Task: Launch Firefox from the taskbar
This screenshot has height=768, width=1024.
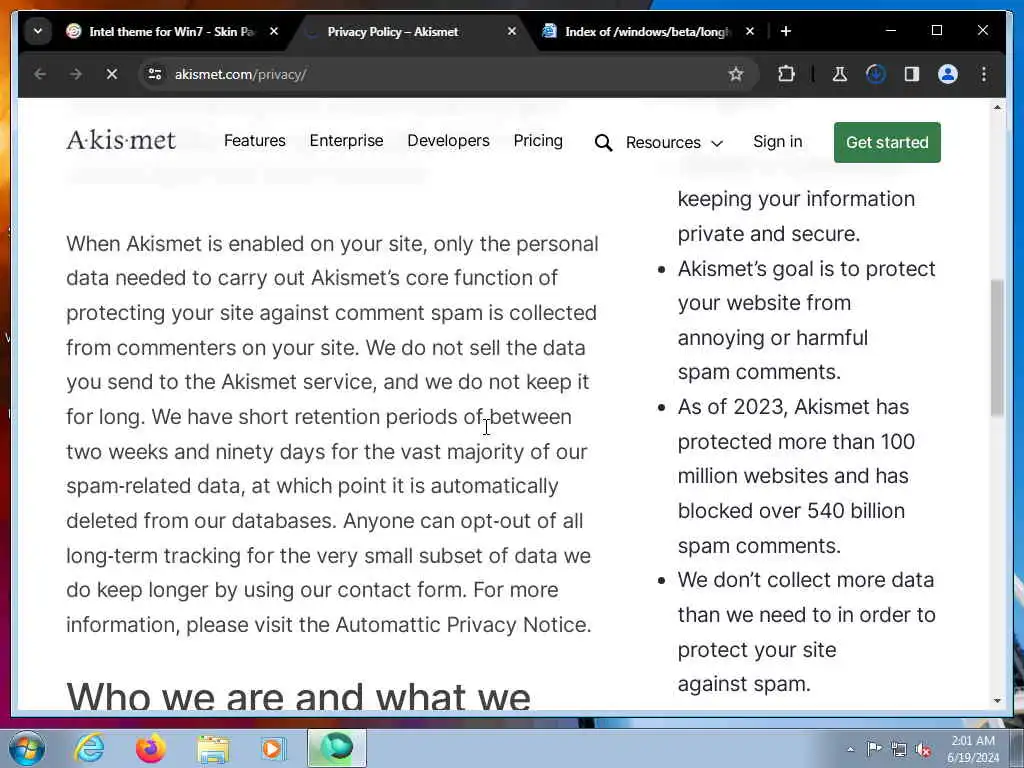Action: tap(150, 748)
